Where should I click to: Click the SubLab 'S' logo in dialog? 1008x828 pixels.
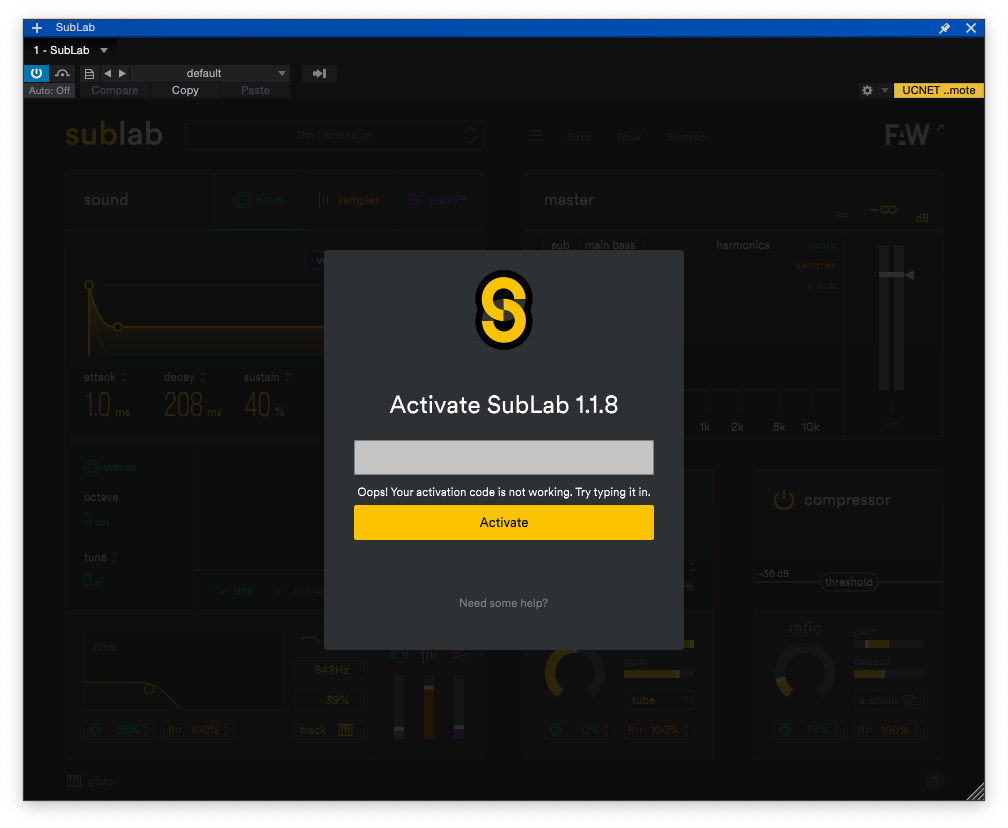click(x=503, y=310)
